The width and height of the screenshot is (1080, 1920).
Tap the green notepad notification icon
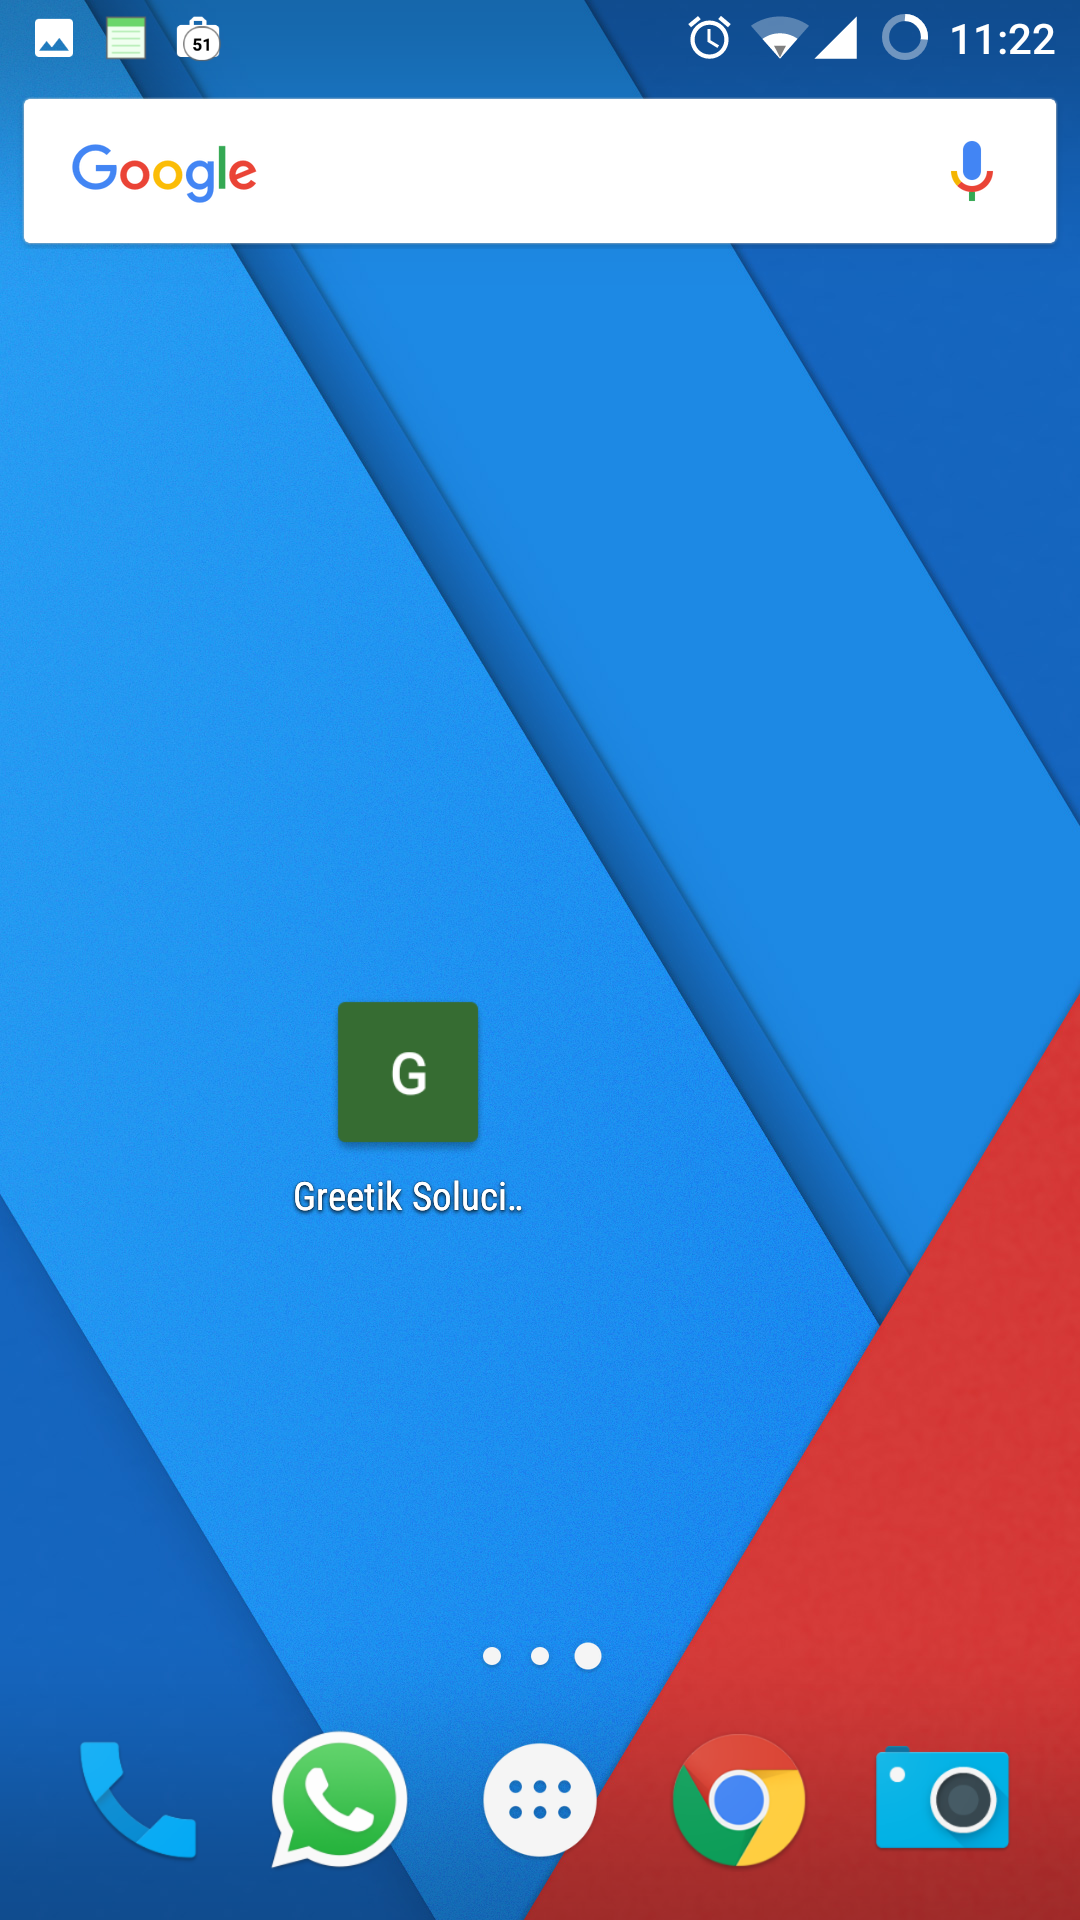coord(126,40)
